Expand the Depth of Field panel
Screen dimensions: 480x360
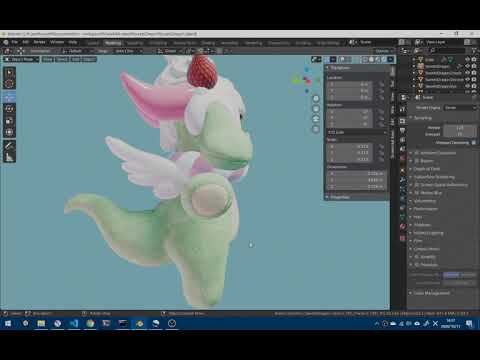pyautogui.click(x=427, y=169)
